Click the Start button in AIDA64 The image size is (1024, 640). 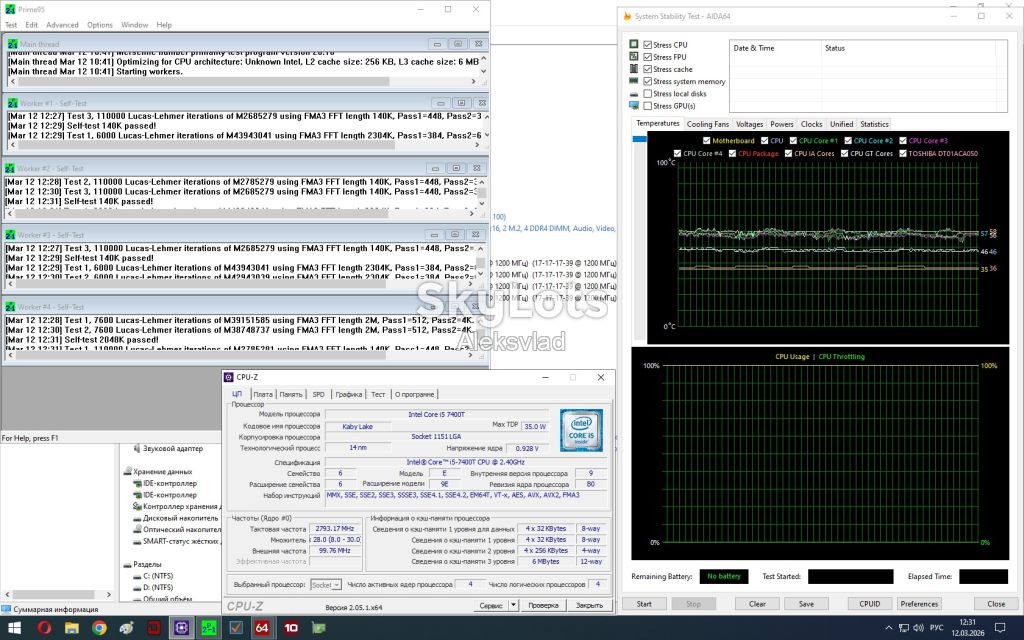(644, 603)
